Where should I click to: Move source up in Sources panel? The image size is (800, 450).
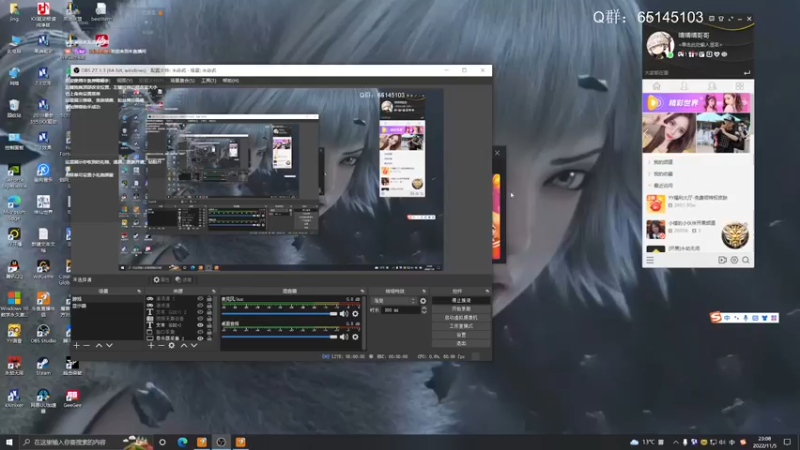point(184,345)
